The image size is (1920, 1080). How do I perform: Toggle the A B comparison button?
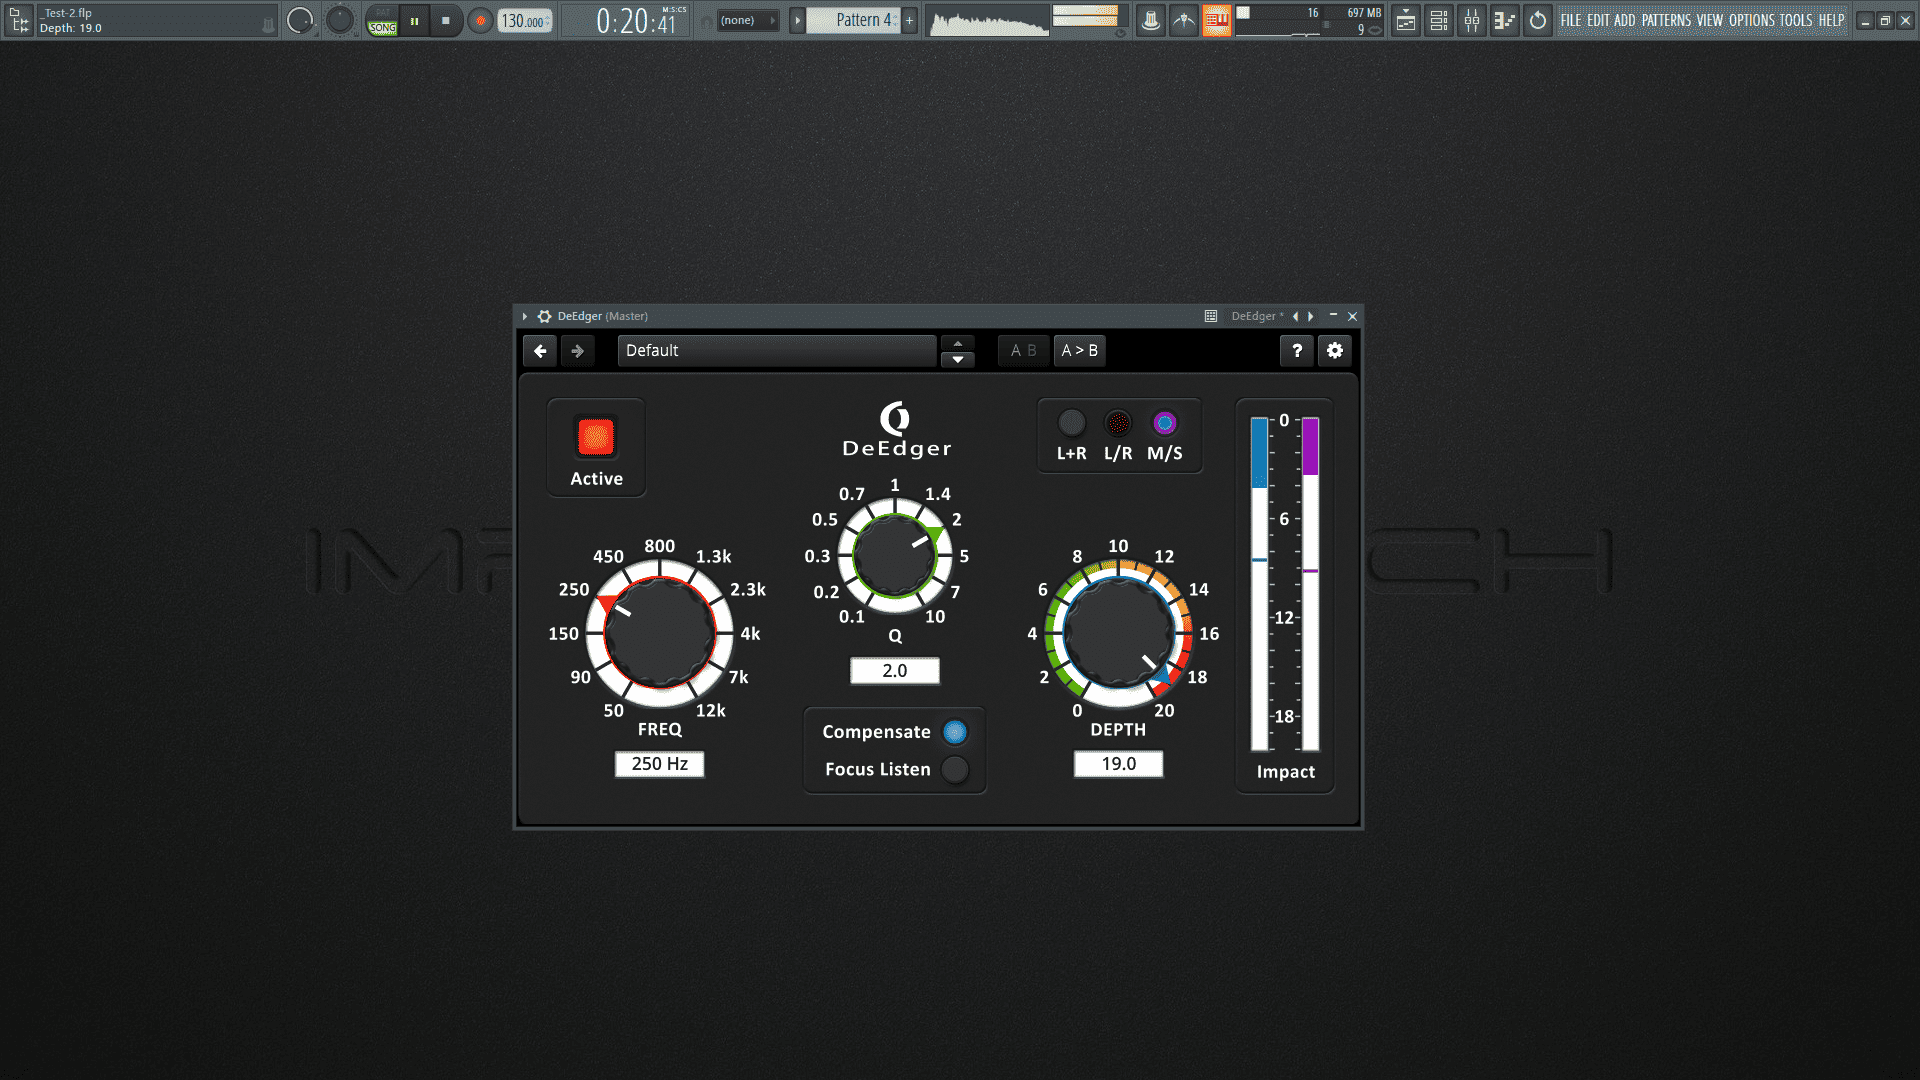pyautogui.click(x=1023, y=351)
